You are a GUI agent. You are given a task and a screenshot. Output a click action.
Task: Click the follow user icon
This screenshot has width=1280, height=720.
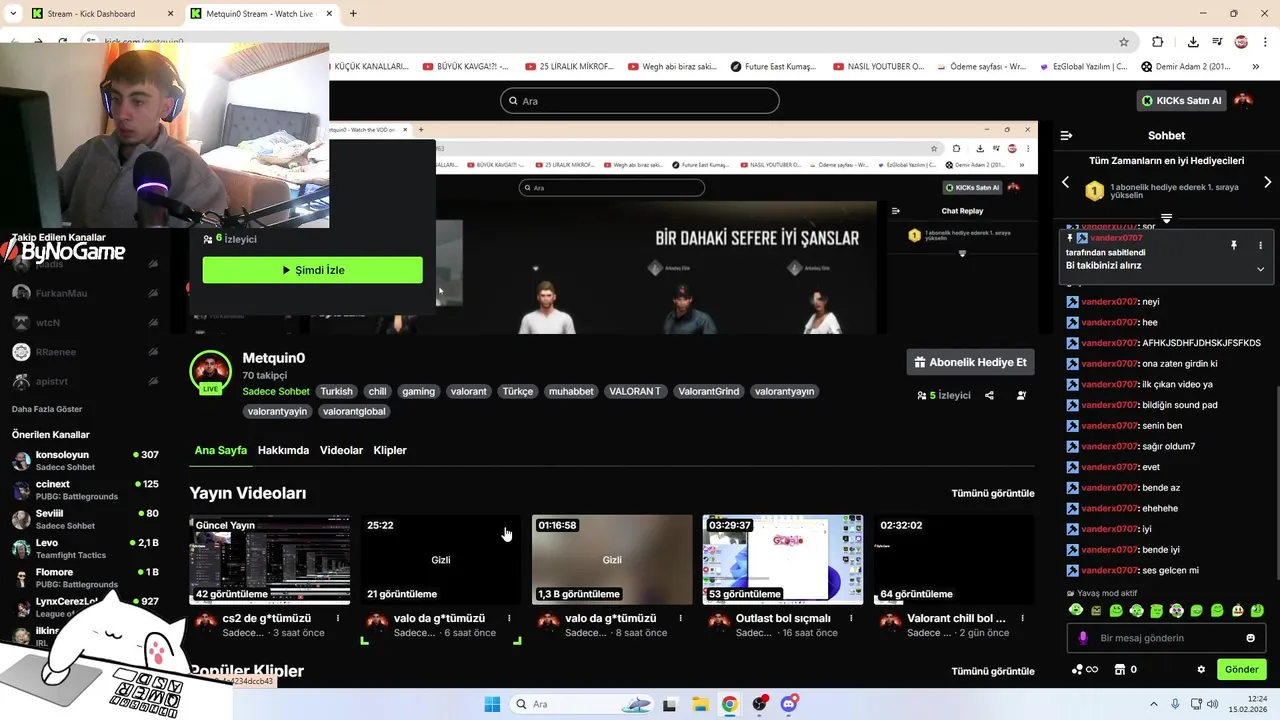[1021, 395]
